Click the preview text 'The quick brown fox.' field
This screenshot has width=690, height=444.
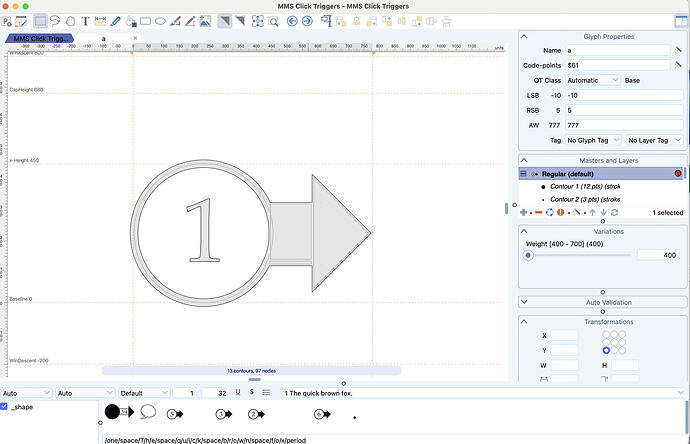pos(483,393)
